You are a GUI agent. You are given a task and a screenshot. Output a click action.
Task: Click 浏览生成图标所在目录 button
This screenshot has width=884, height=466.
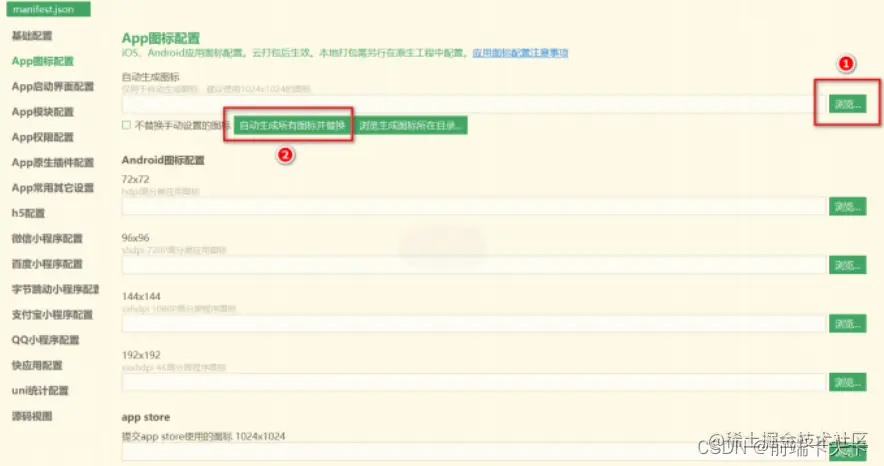[x=411, y=125]
